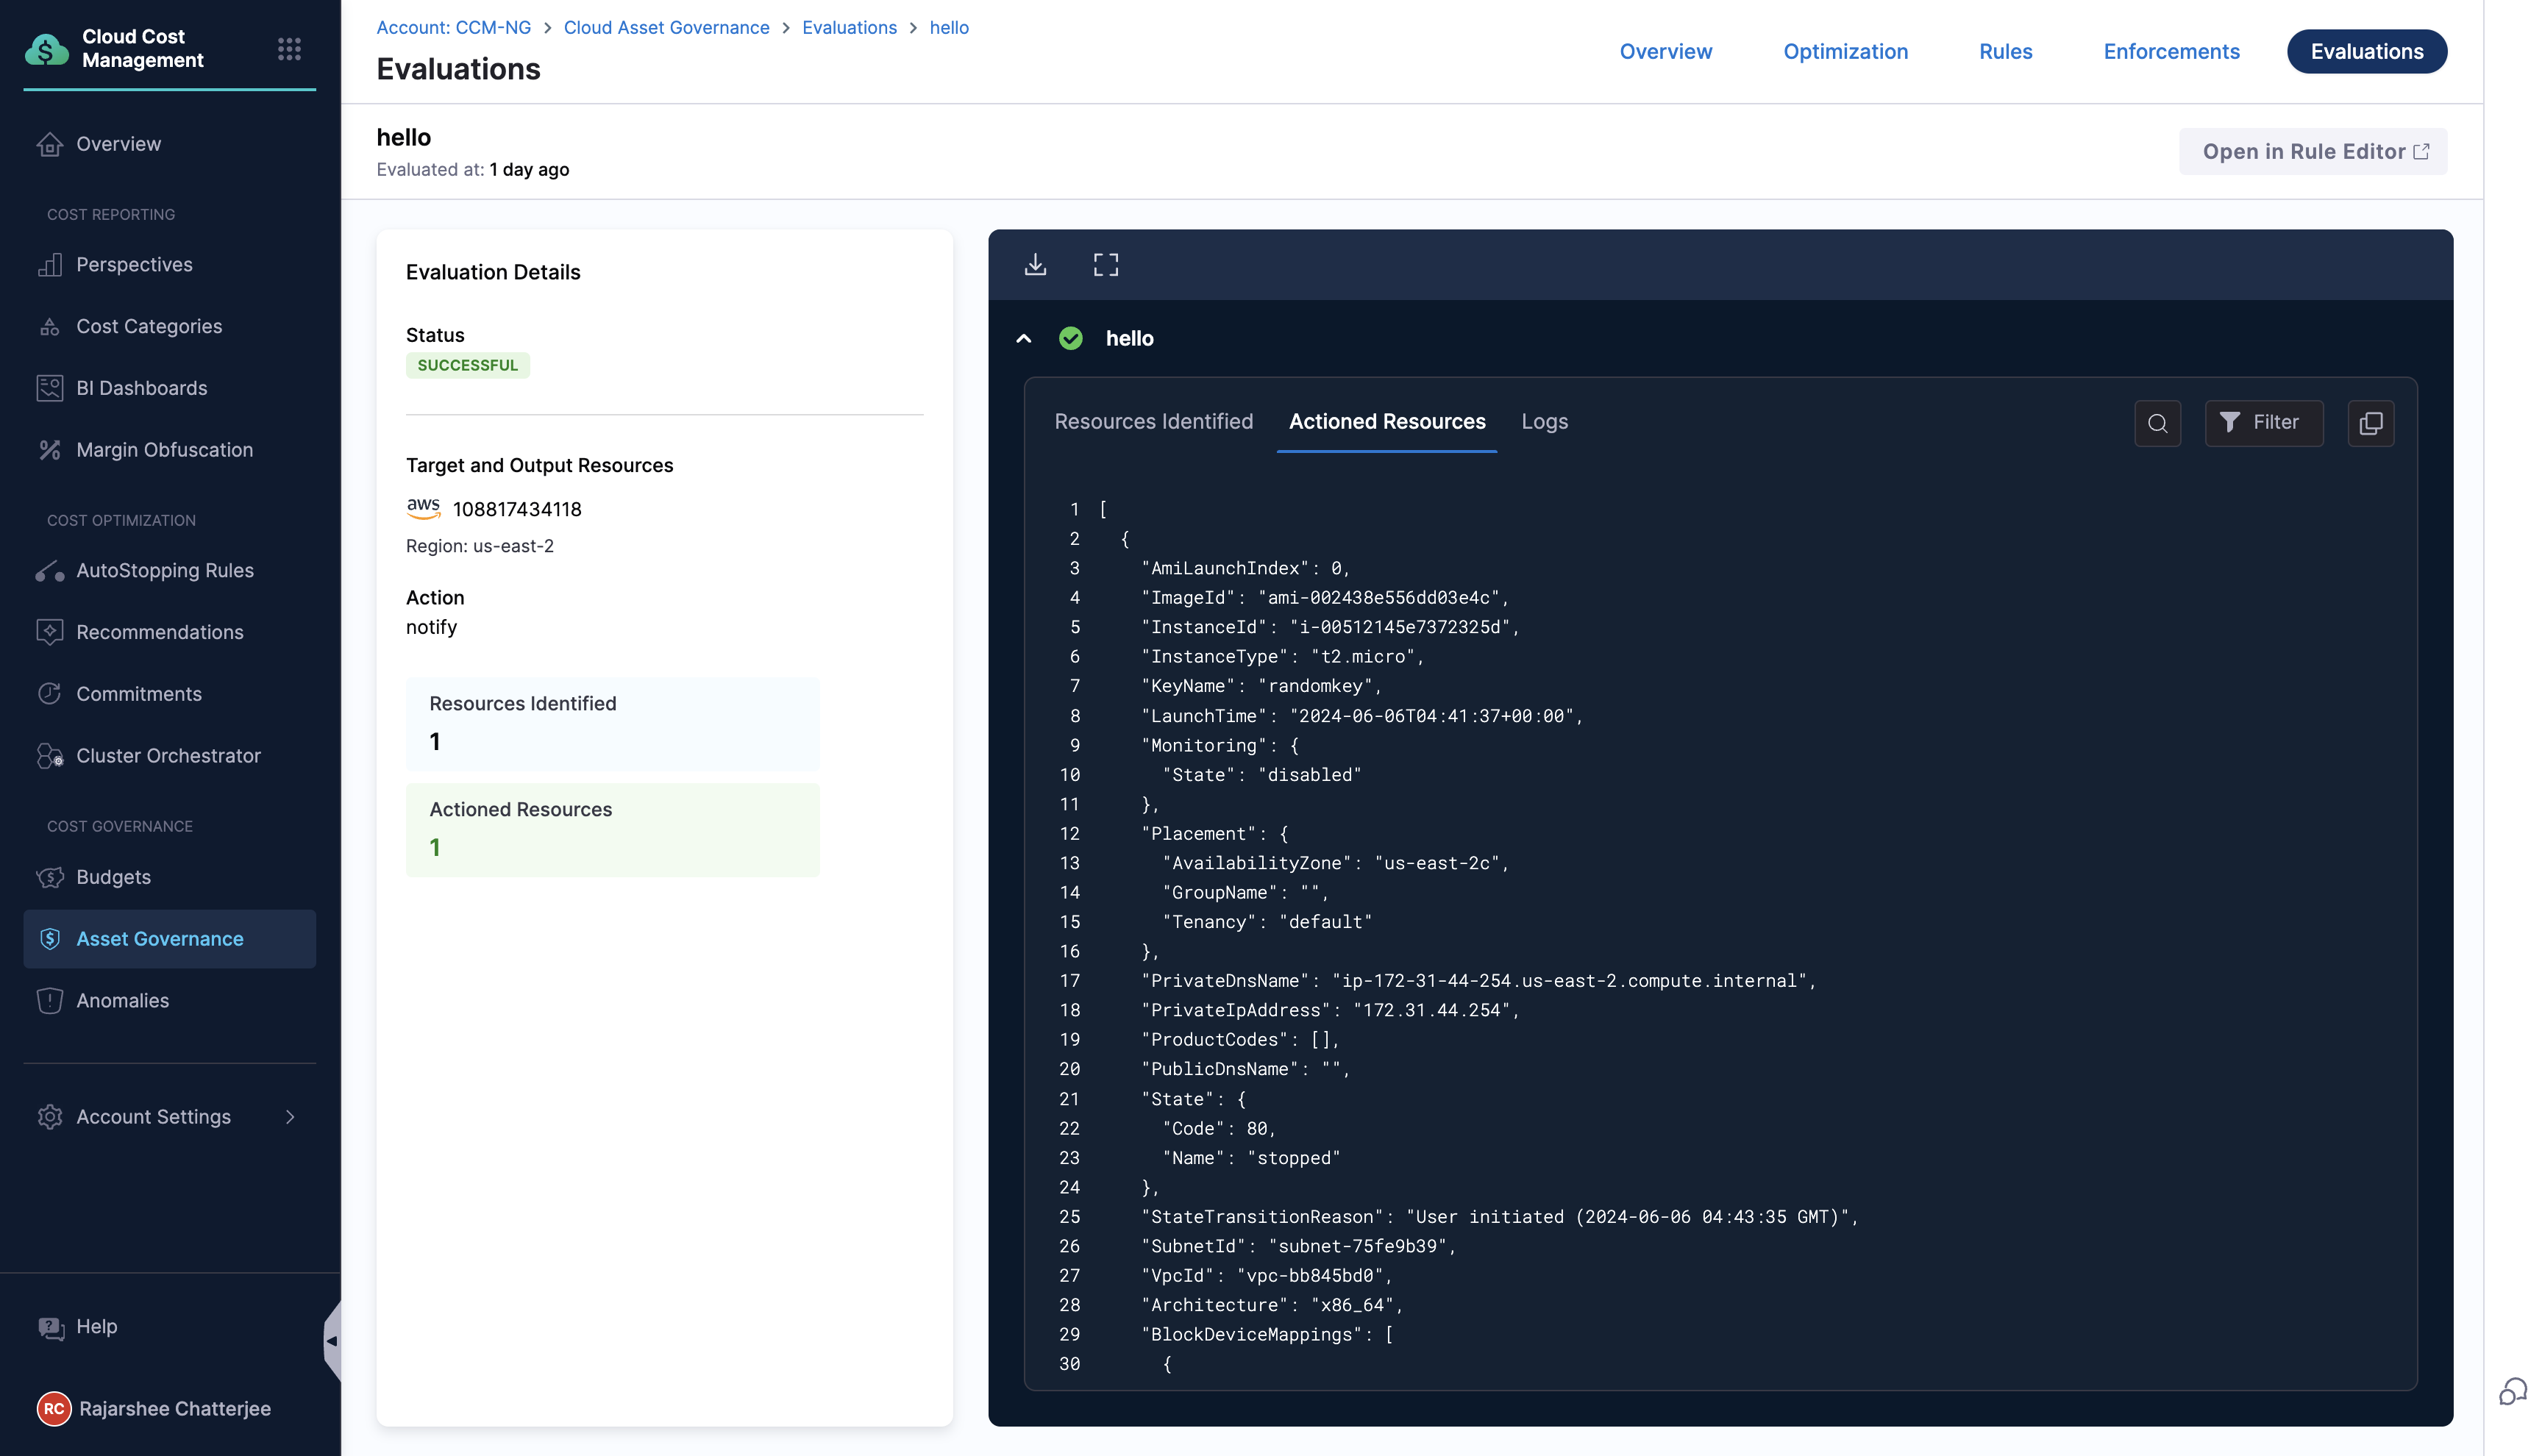Viewport: 2542px width, 1456px height.
Task: Switch to the Logs tab
Action: coord(1544,422)
